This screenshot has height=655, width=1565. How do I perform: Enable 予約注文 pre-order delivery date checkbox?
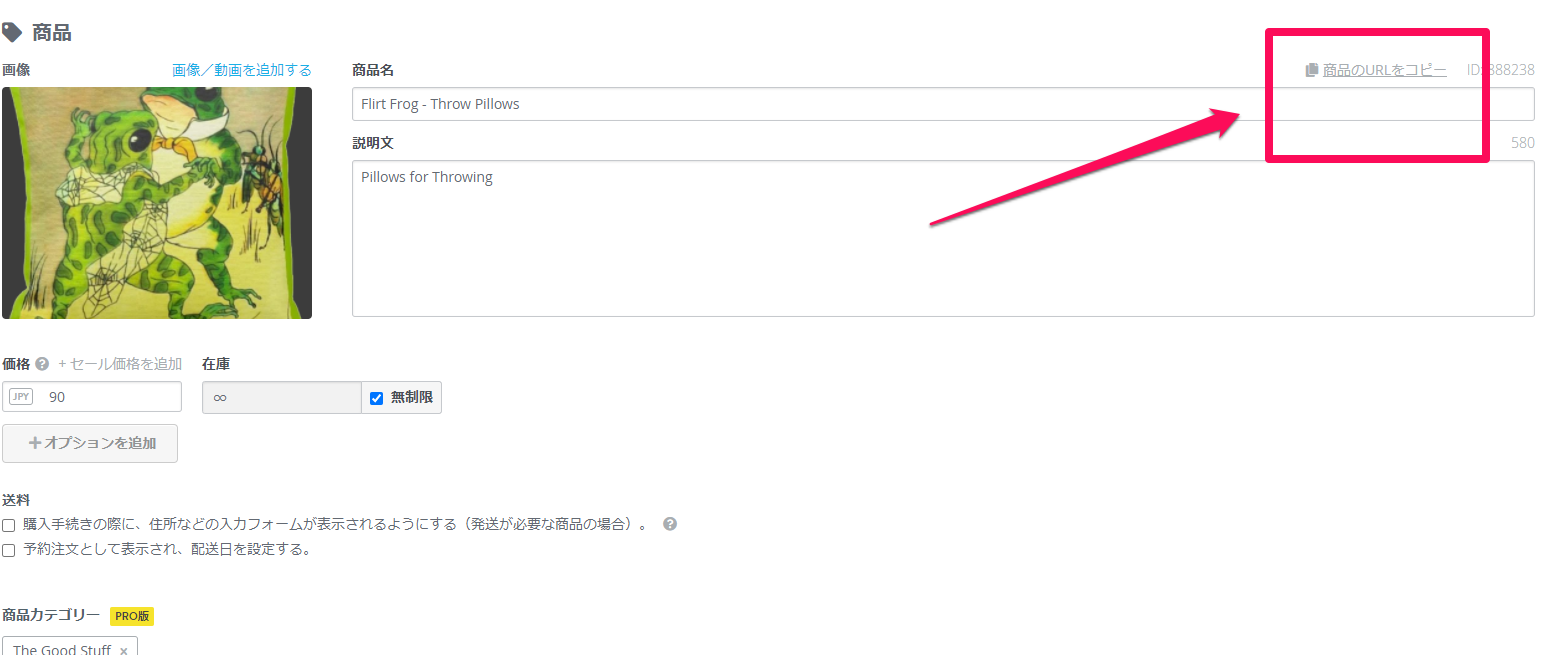coord(8,550)
